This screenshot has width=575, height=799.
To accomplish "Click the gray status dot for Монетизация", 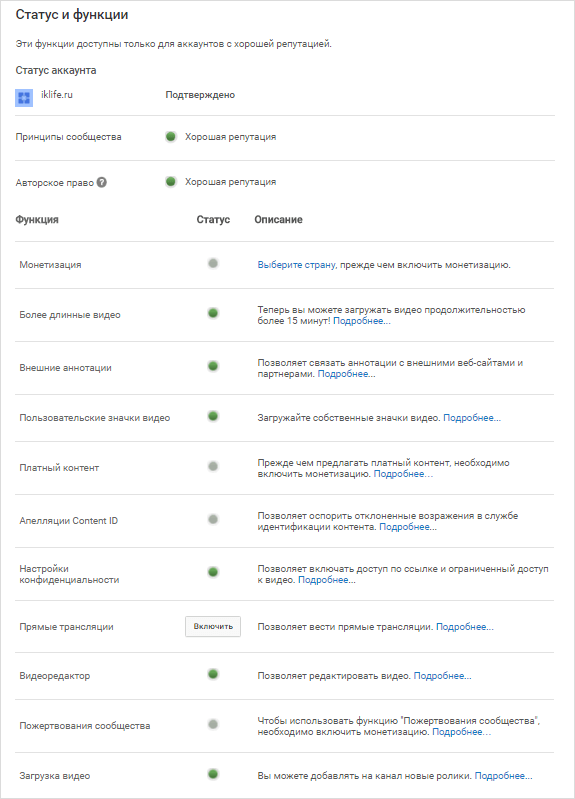I will point(213,263).
